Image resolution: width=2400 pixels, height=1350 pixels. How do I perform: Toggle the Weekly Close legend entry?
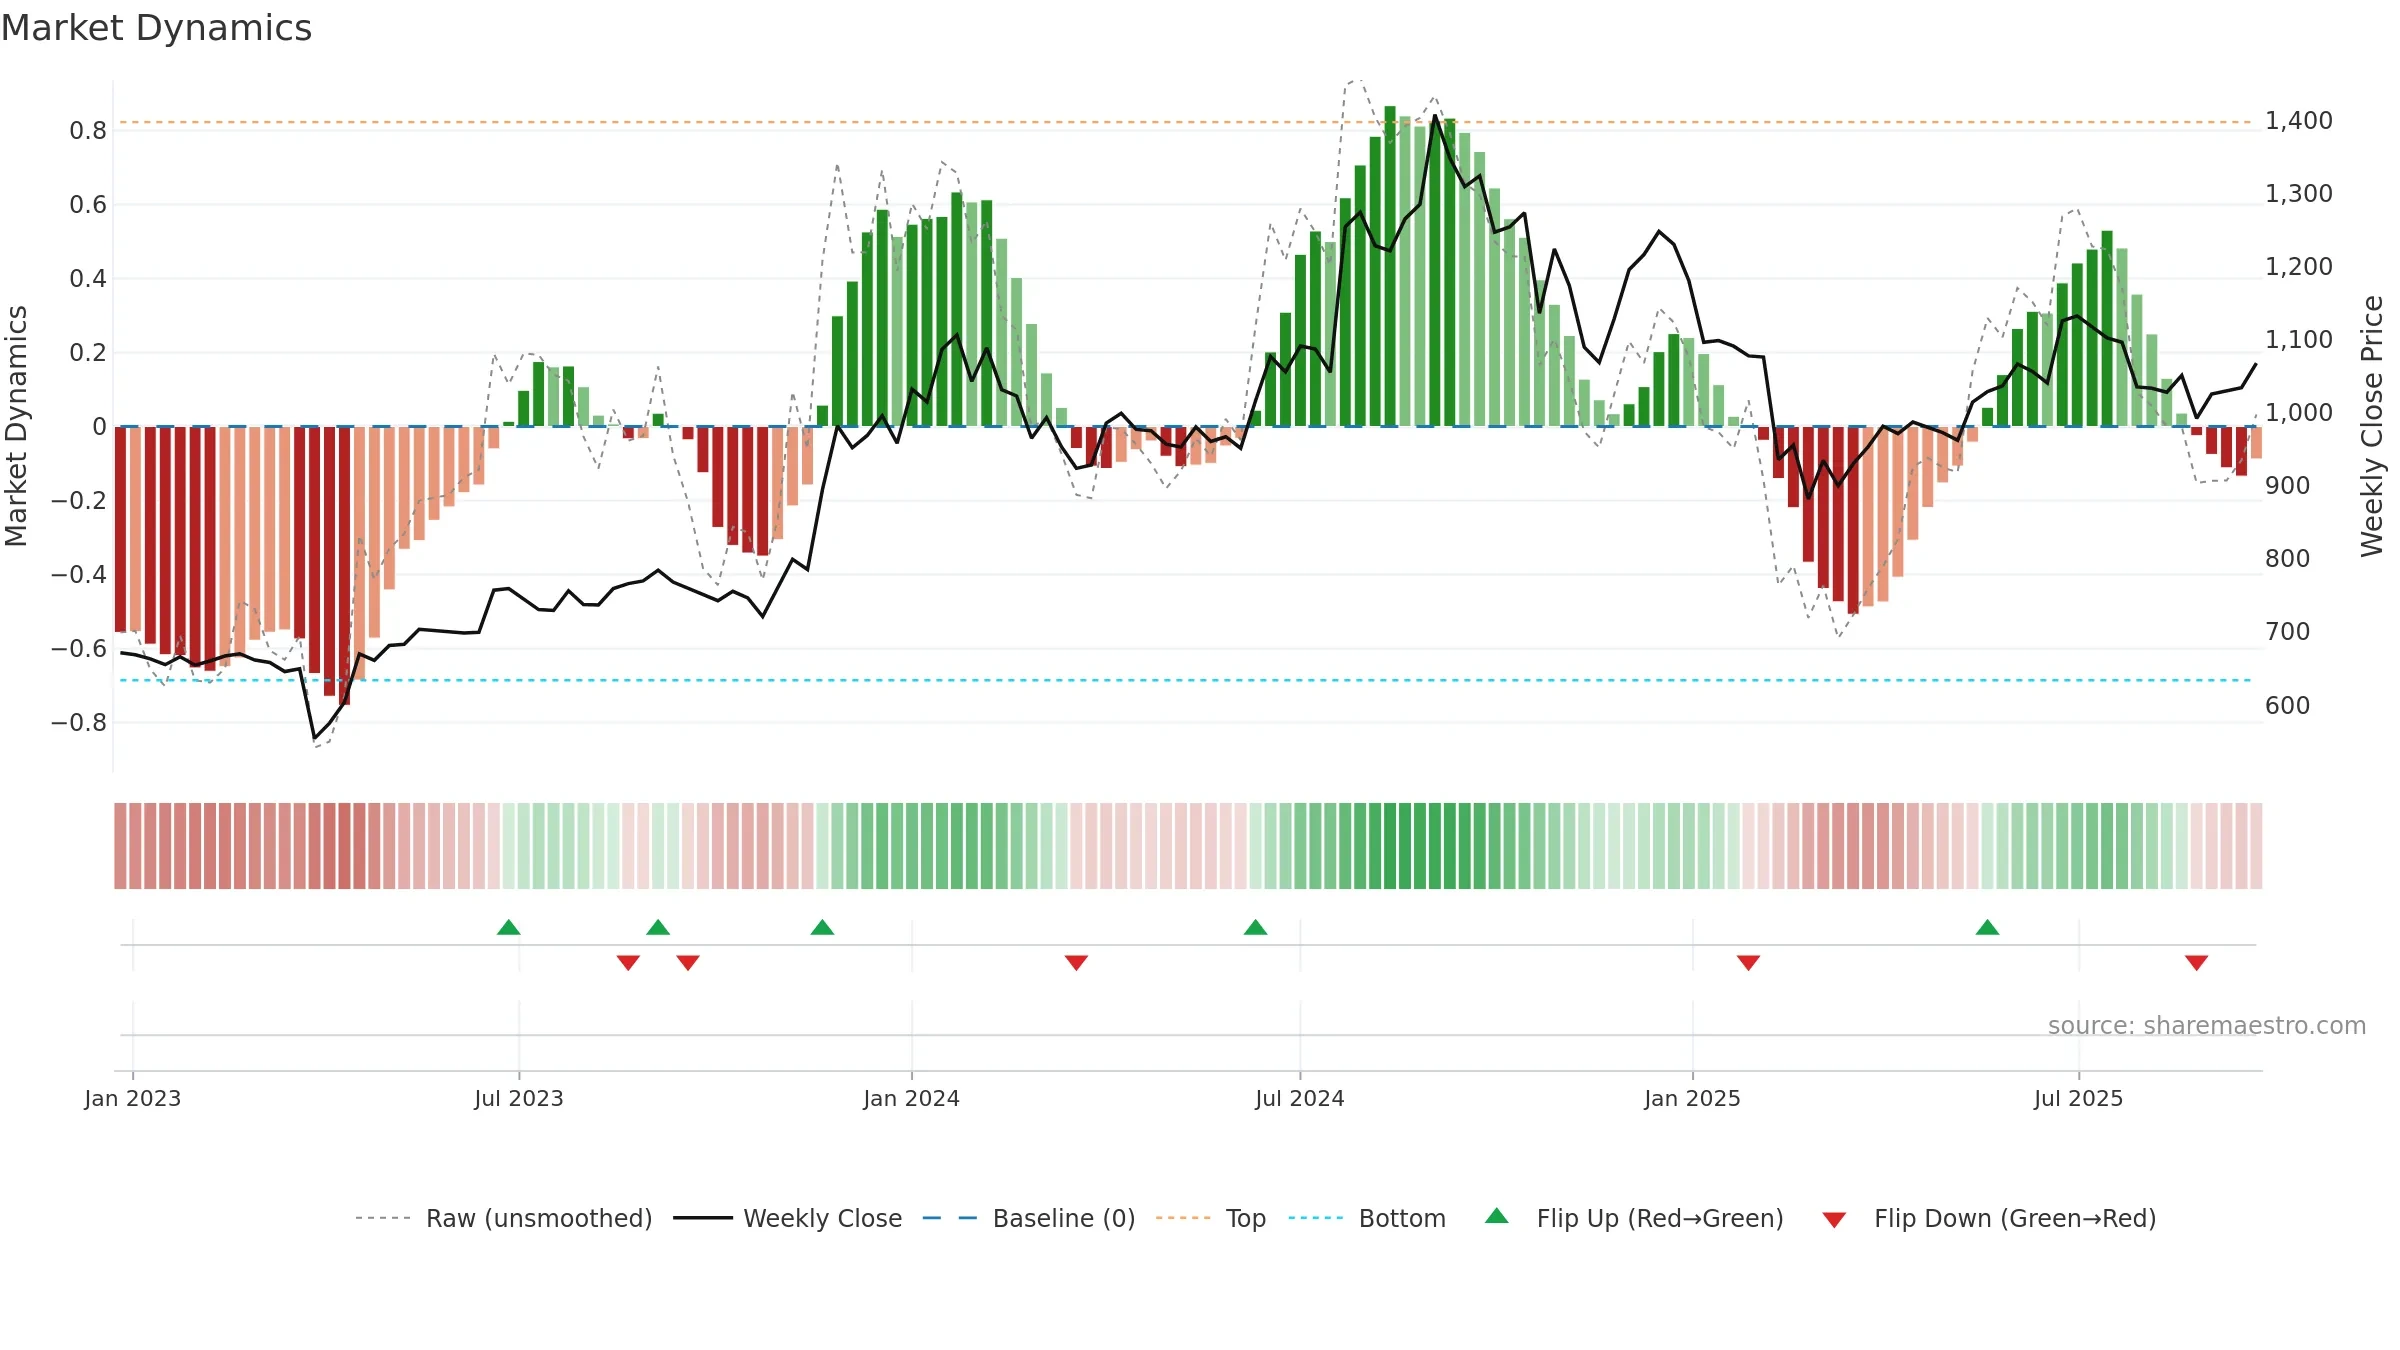pyautogui.click(x=788, y=1218)
